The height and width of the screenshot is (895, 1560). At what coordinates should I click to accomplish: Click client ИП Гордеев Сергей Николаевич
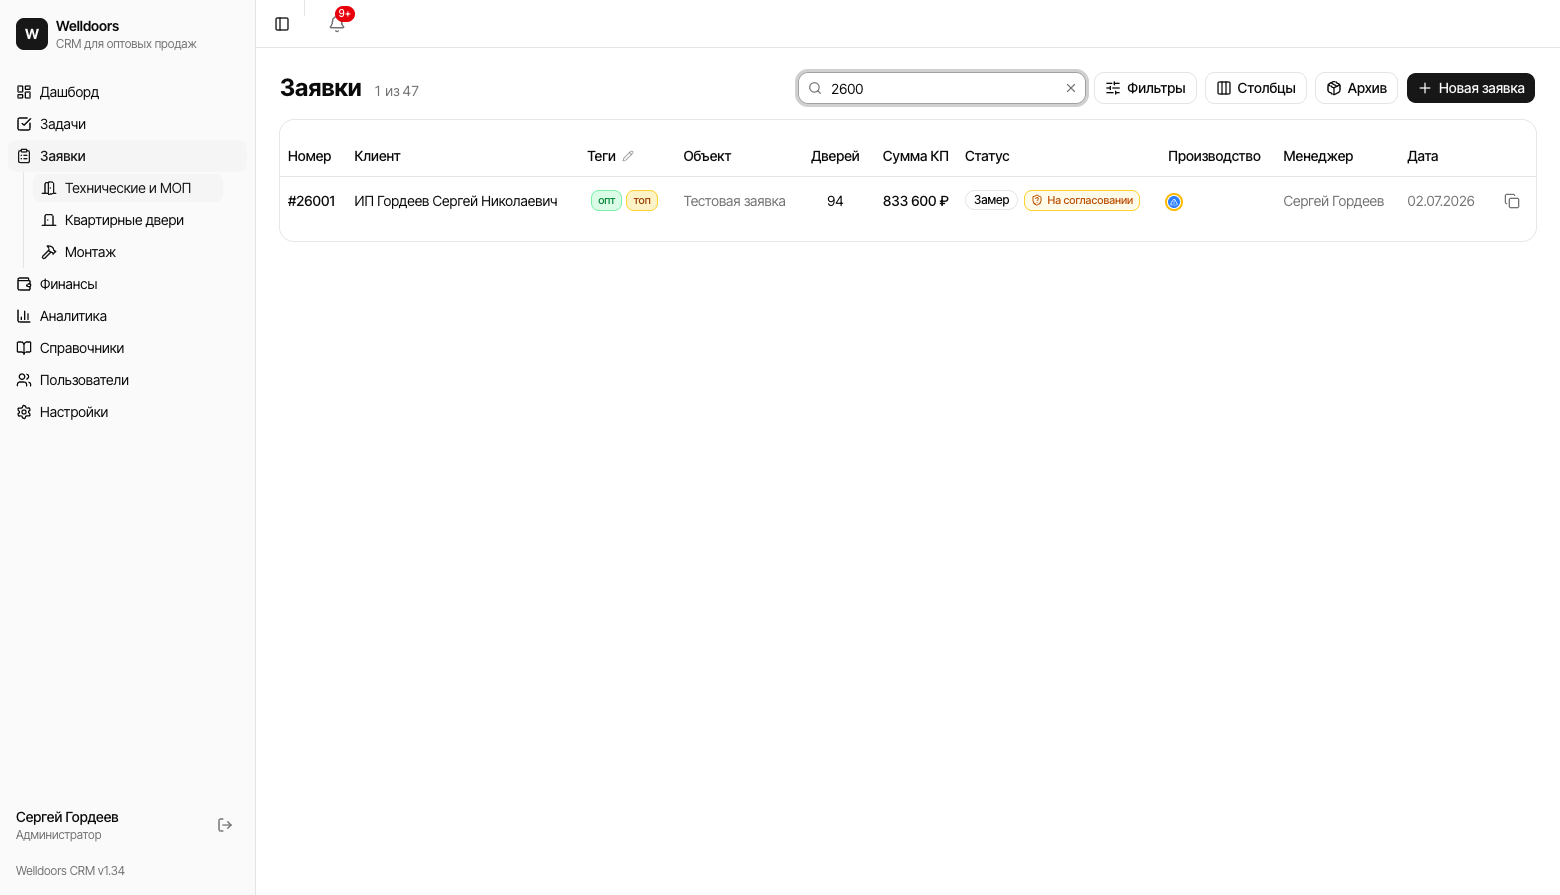pyautogui.click(x=456, y=201)
